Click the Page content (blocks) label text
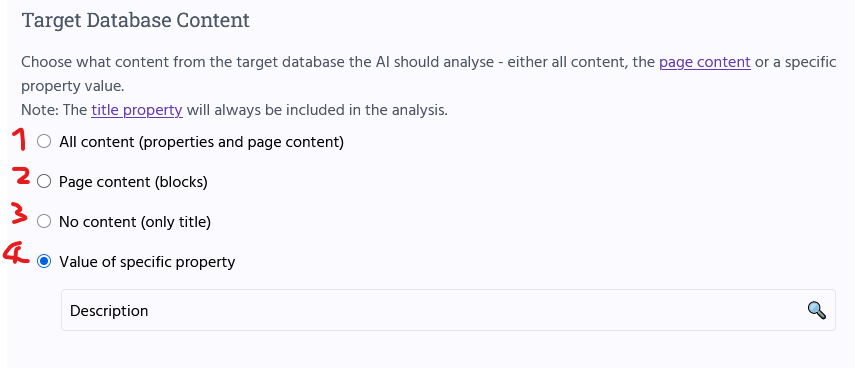The width and height of the screenshot is (855, 368). [x=134, y=182]
